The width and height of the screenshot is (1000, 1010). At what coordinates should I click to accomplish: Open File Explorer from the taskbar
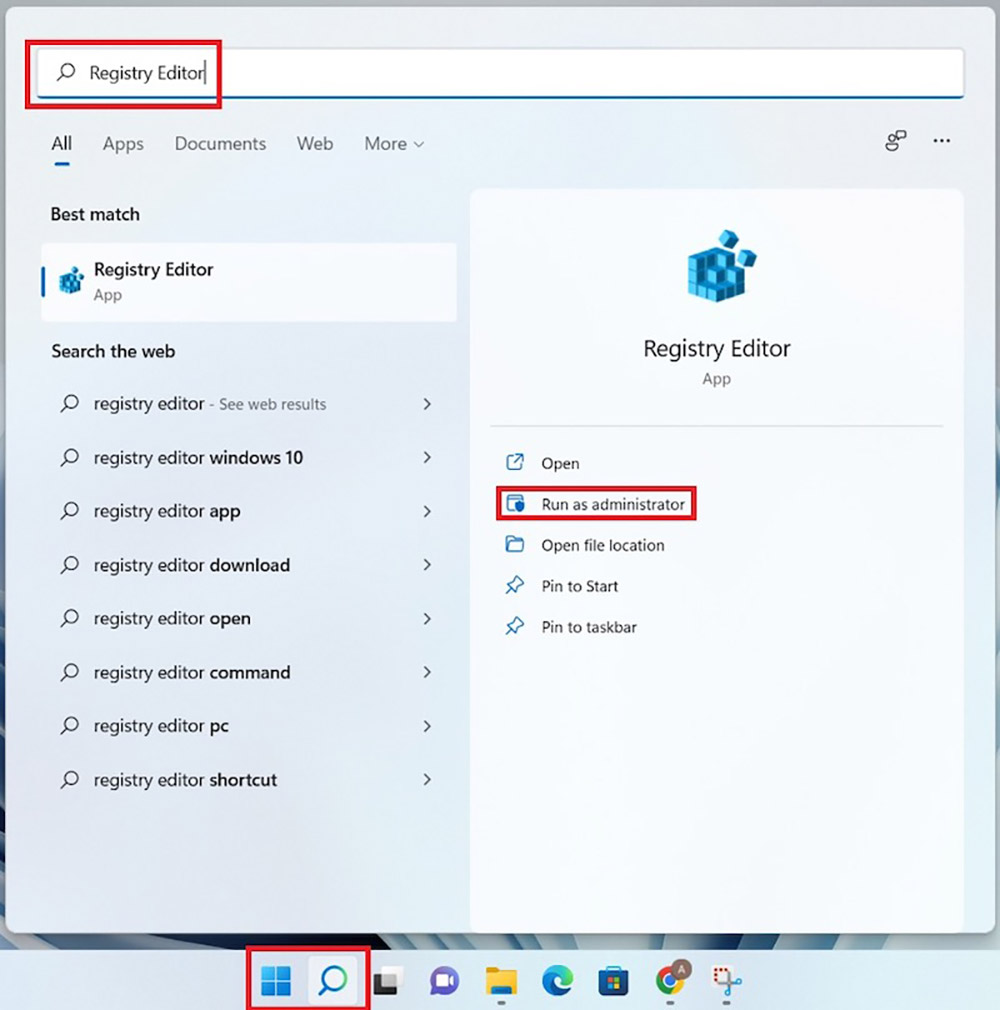pyautogui.click(x=501, y=981)
